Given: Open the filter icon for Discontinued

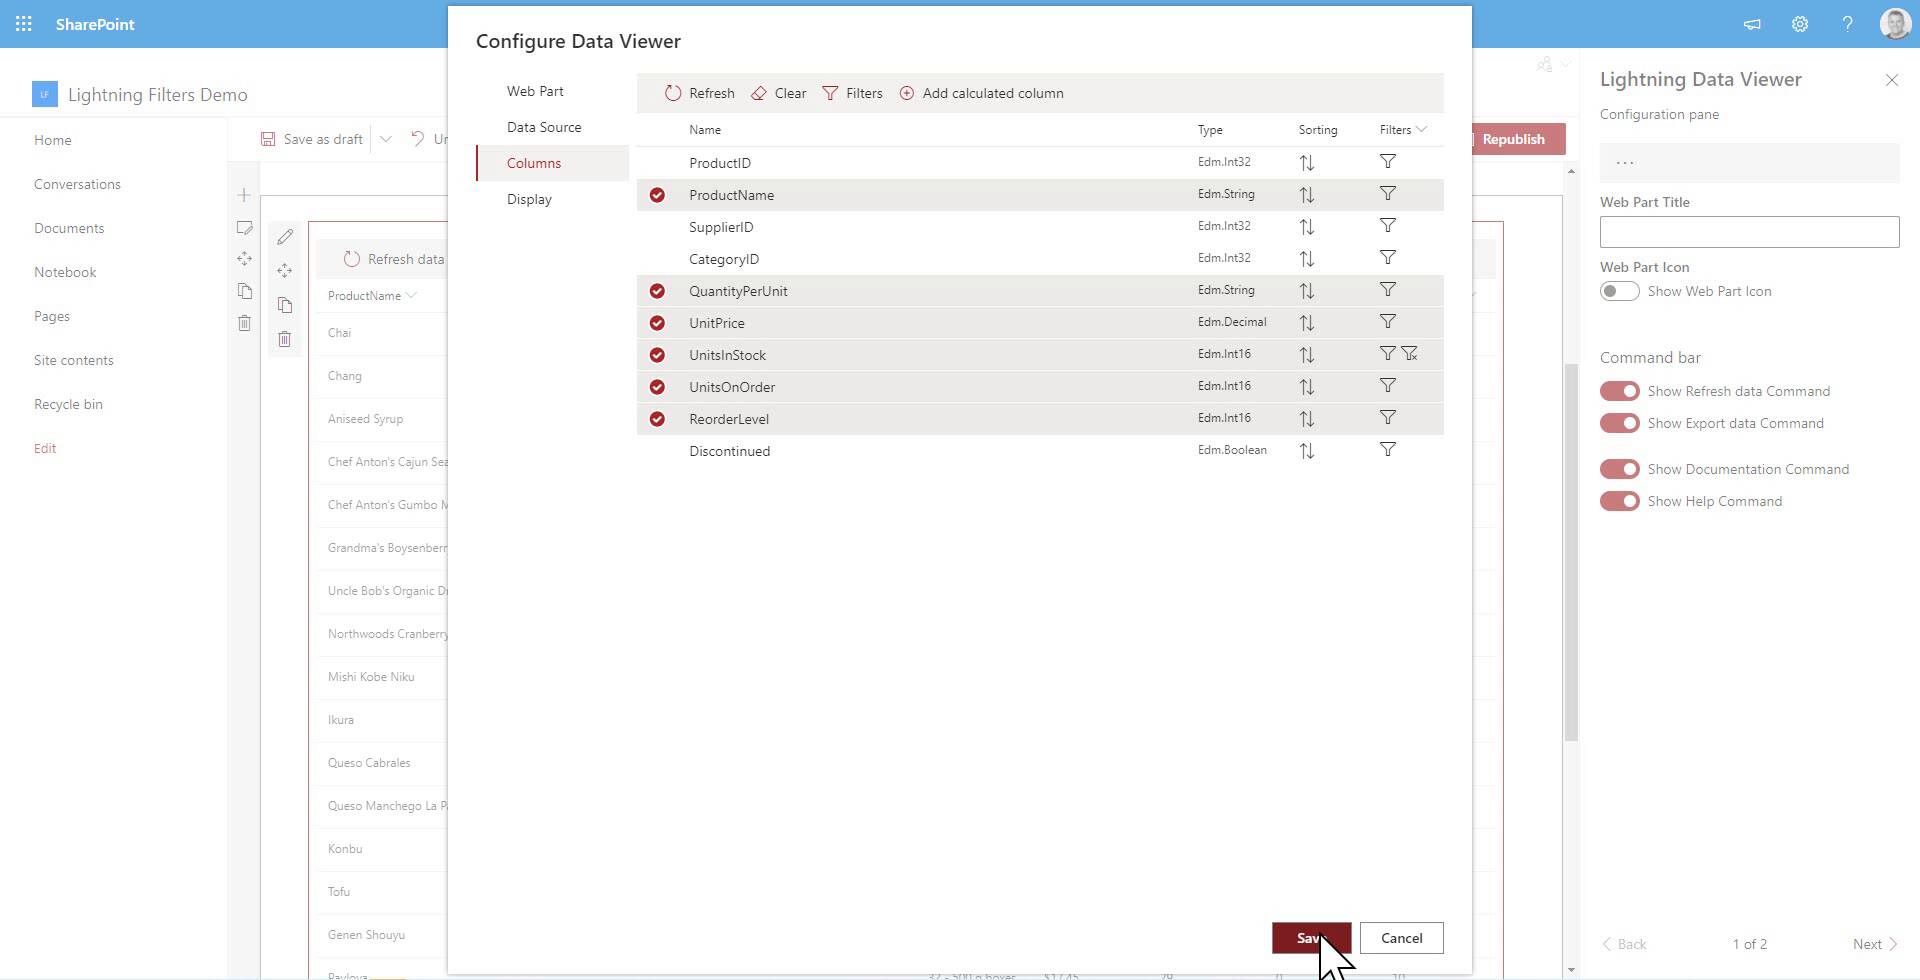Looking at the screenshot, I should 1388,449.
